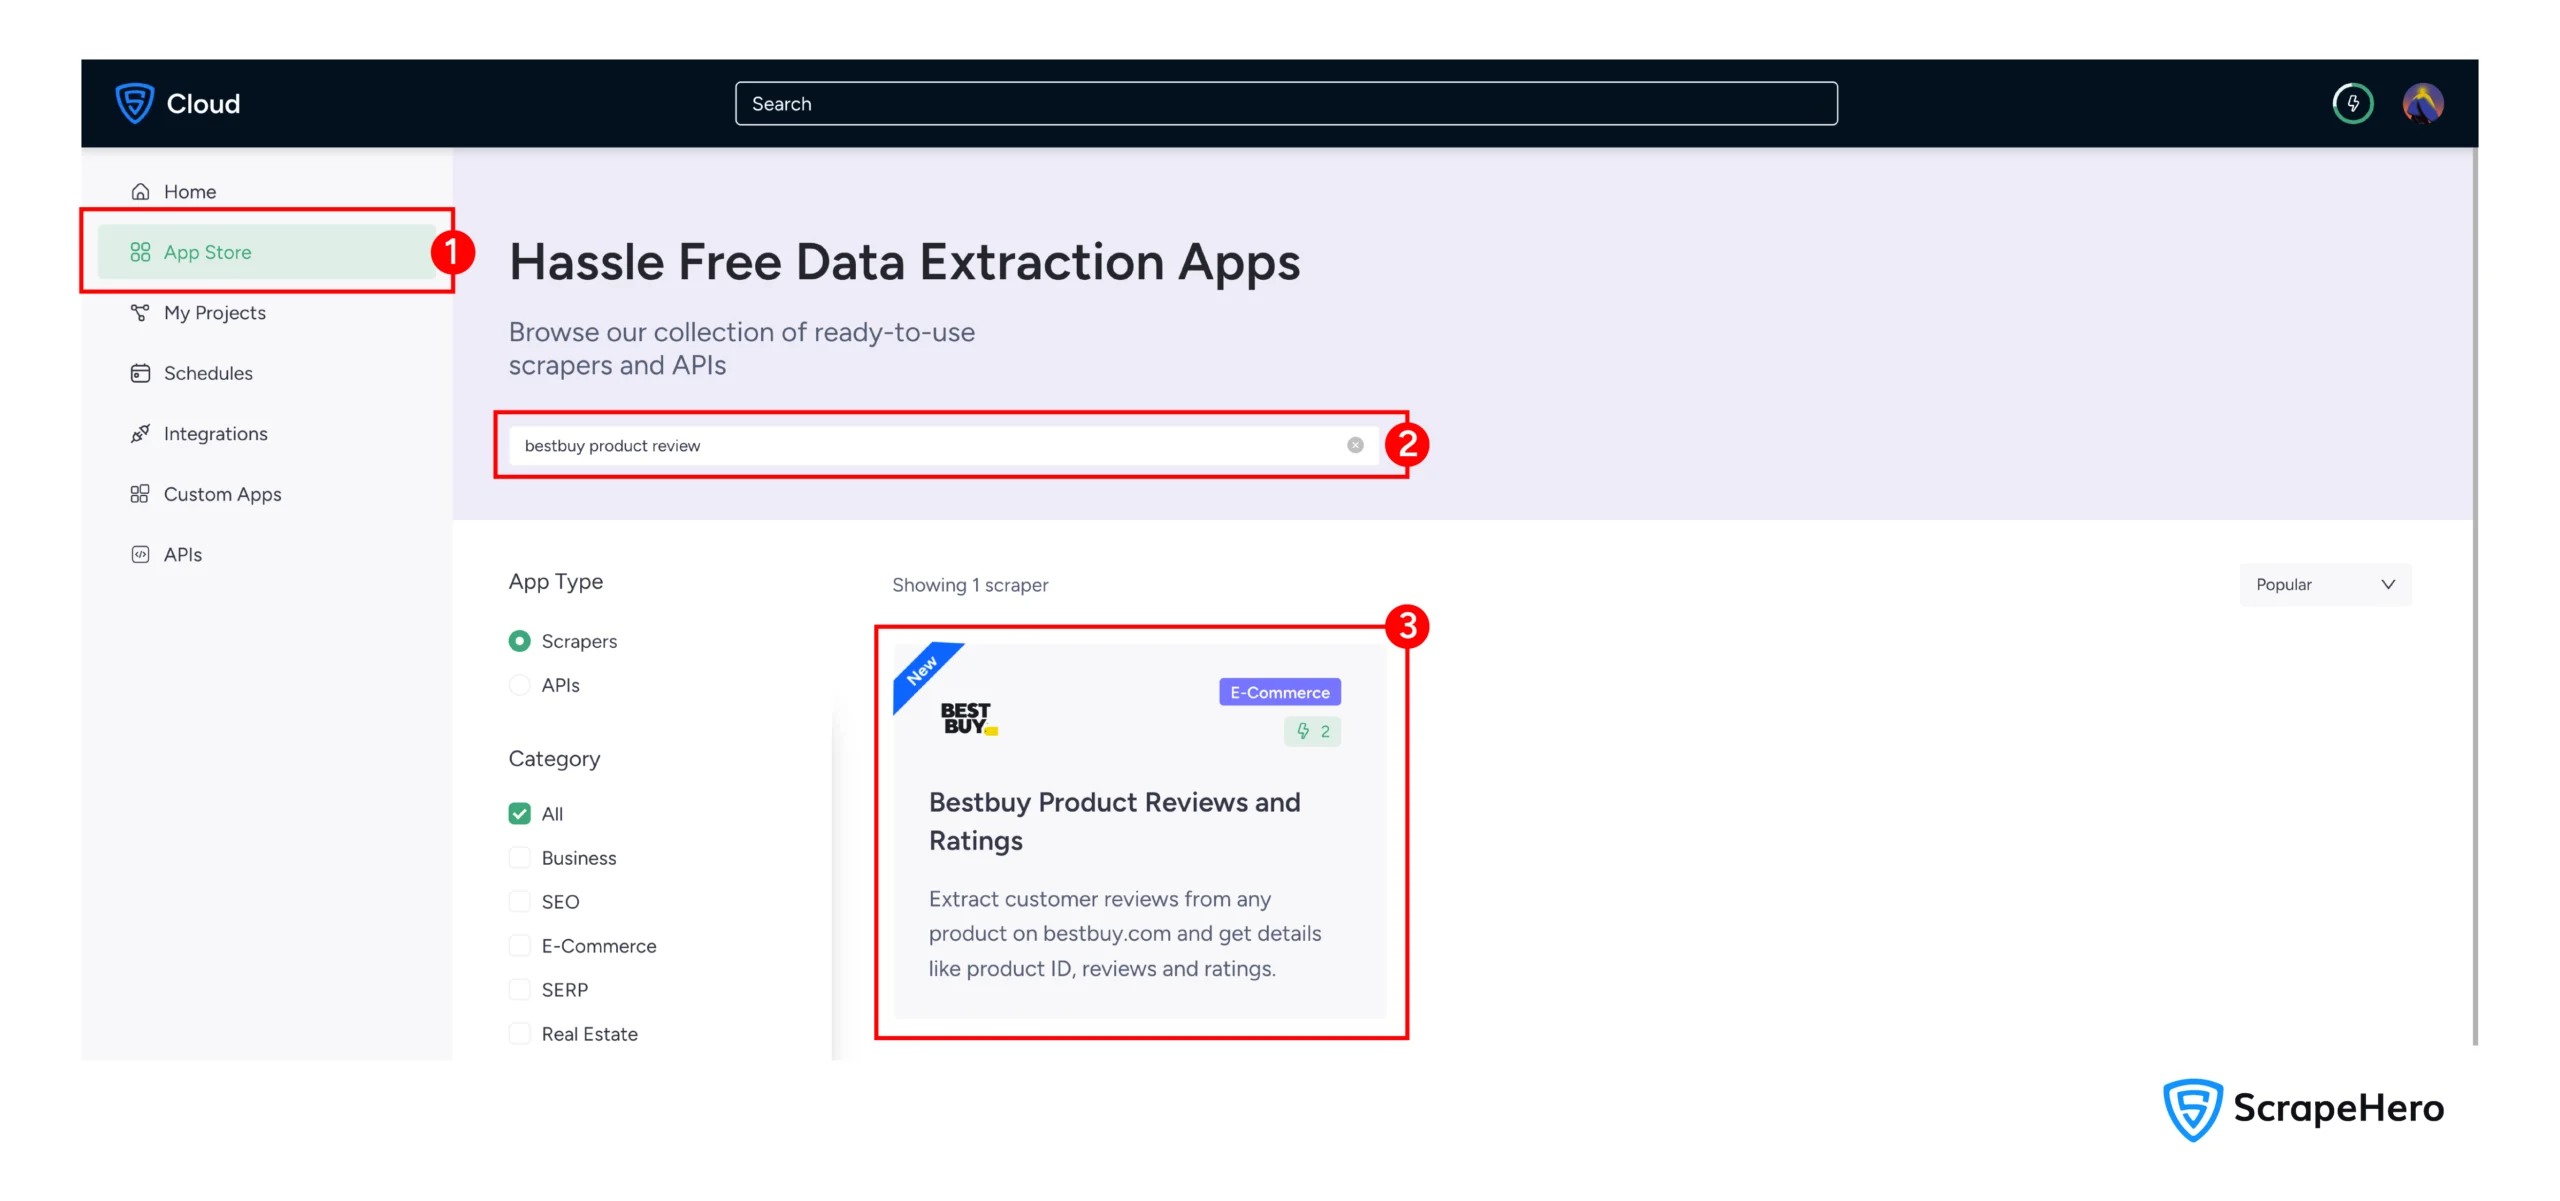Open the user profile avatar

(x=2422, y=103)
